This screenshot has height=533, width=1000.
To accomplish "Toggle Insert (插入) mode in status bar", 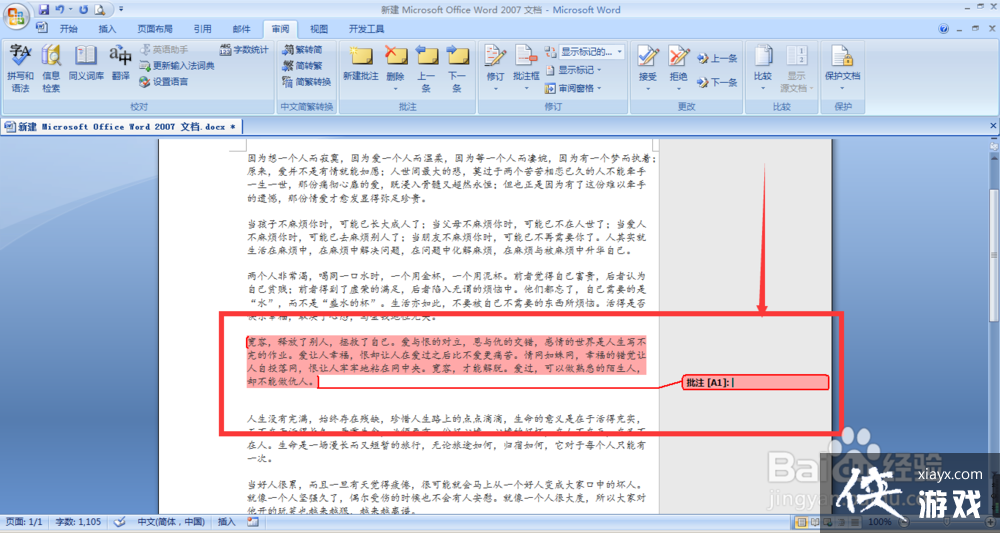I will click(227, 522).
